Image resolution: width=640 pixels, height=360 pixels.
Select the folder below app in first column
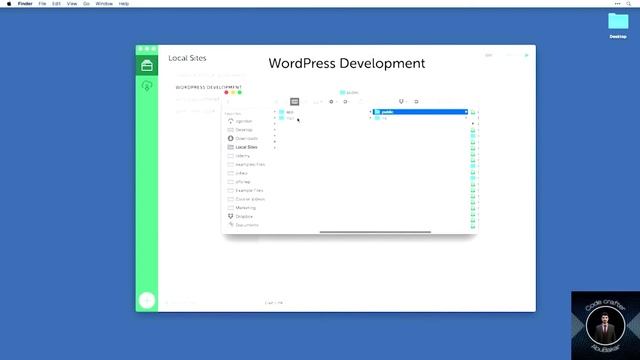click(x=286, y=118)
